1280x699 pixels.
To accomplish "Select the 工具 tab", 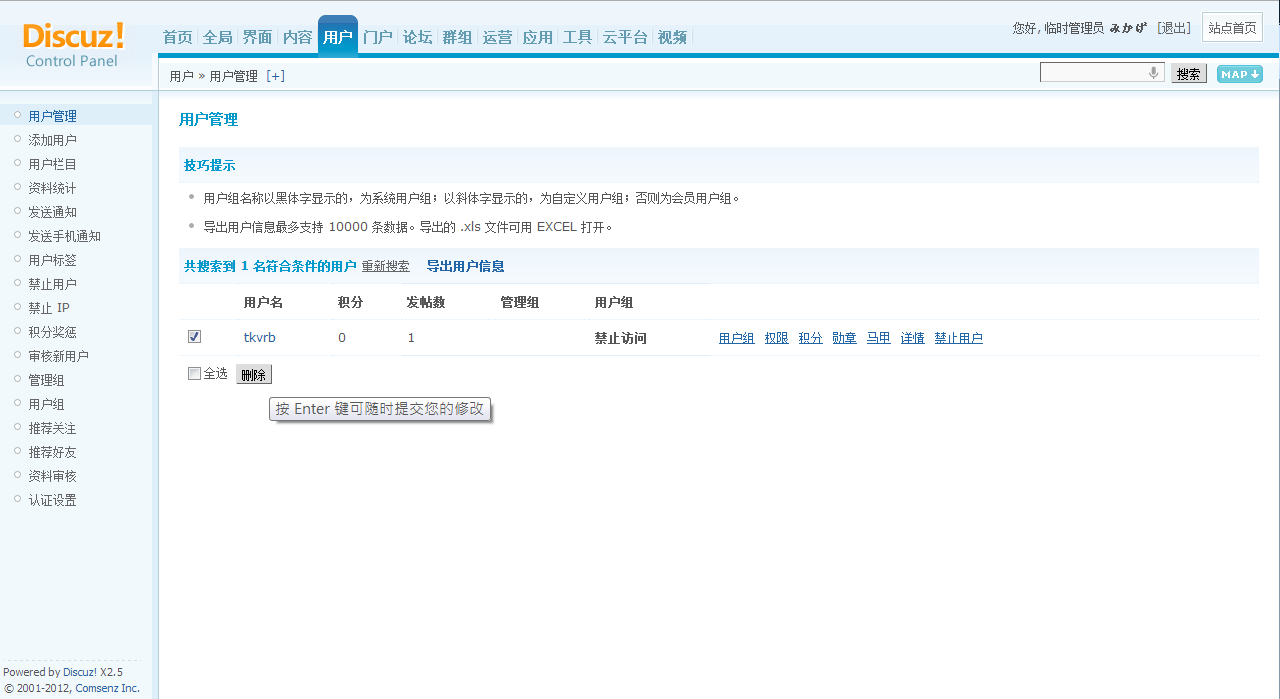I will [x=577, y=37].
